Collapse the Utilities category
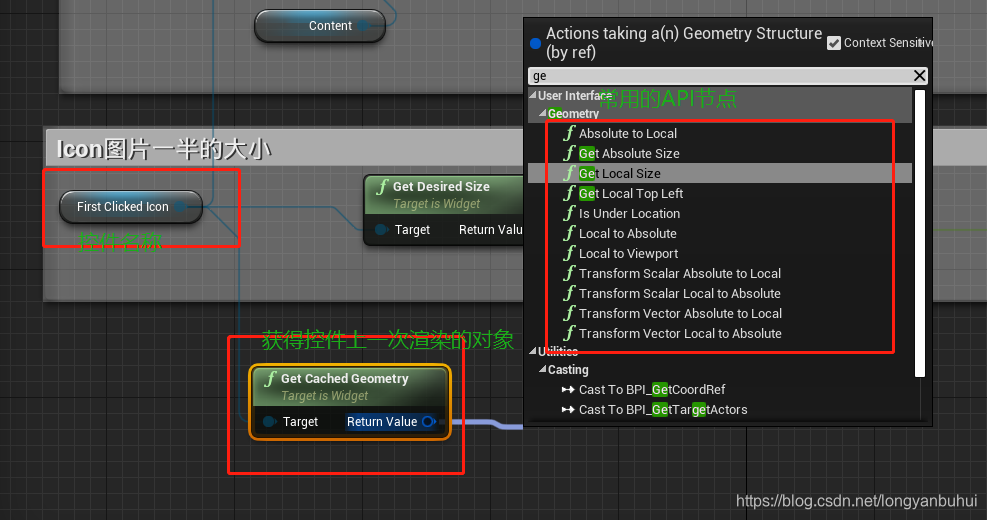987x520 pixels. [x=533, y=351]
